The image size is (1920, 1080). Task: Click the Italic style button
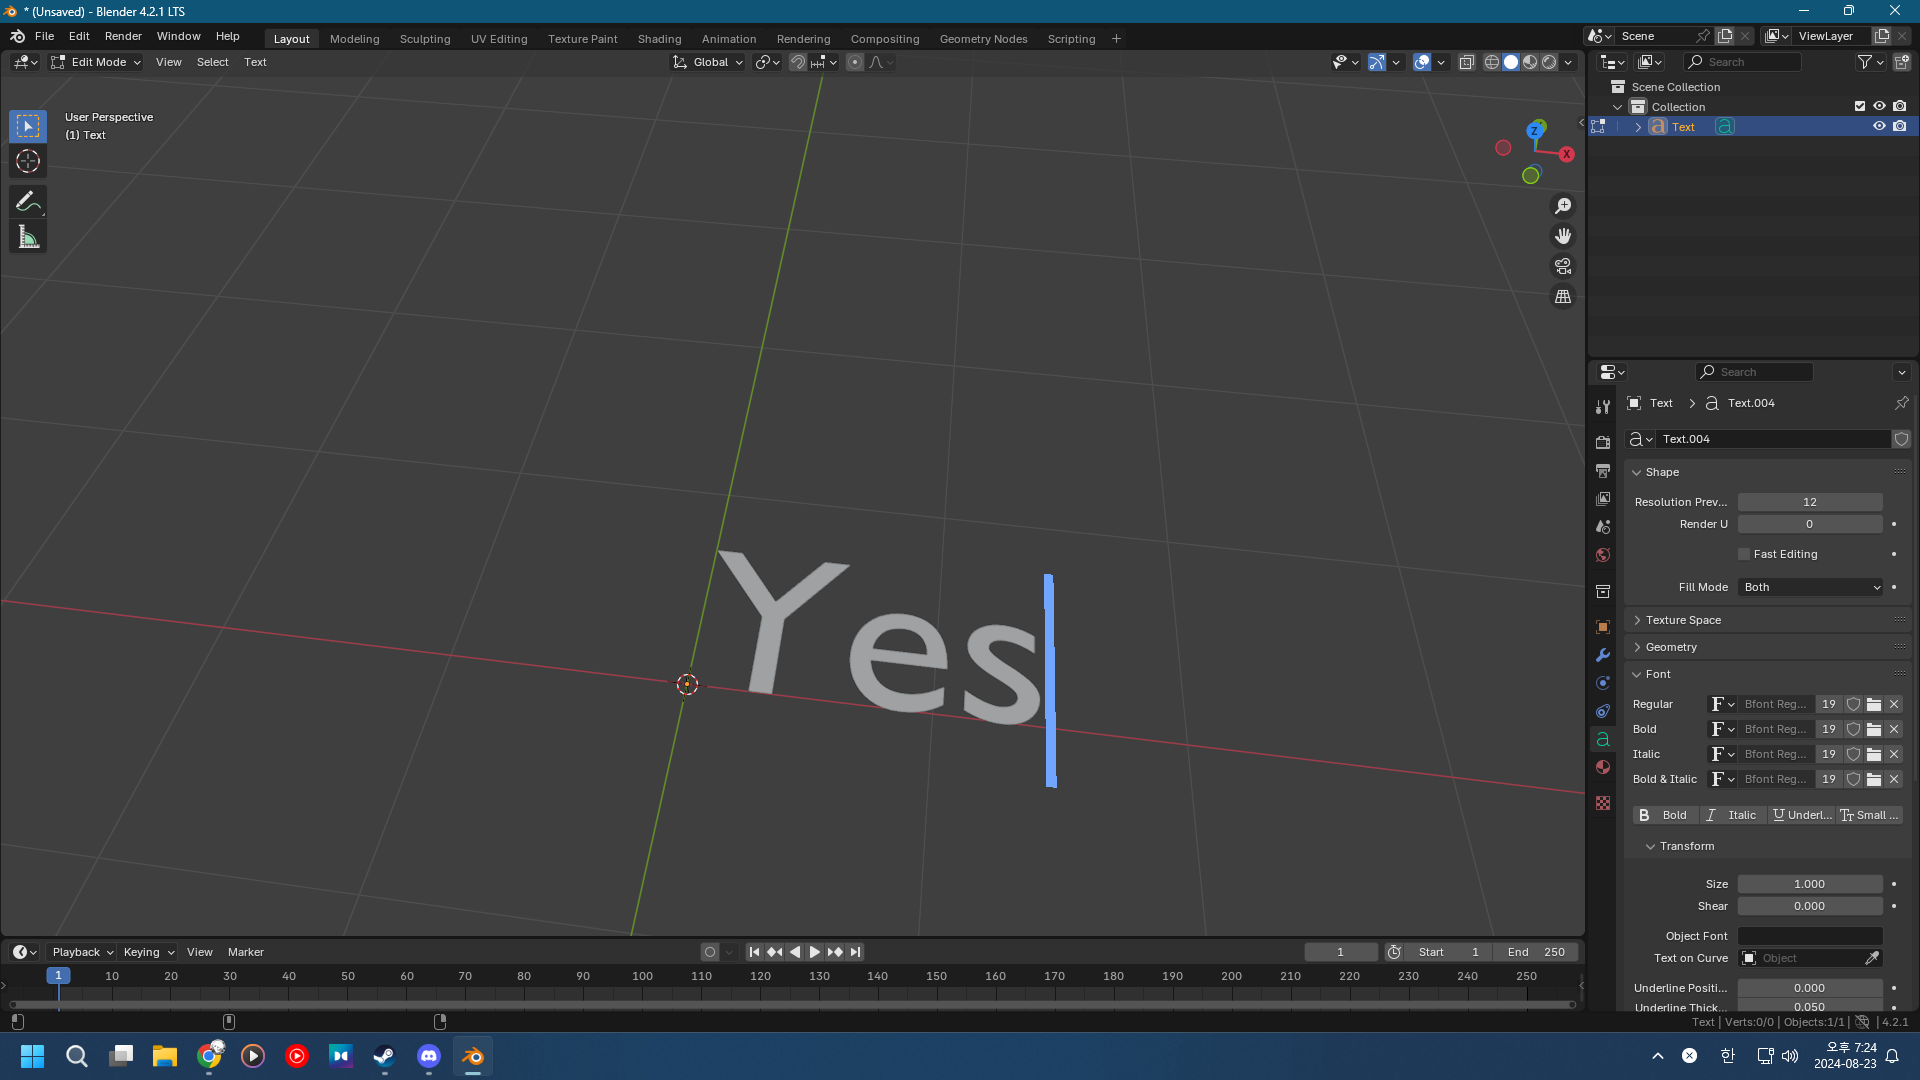(x=1733, y=815)
